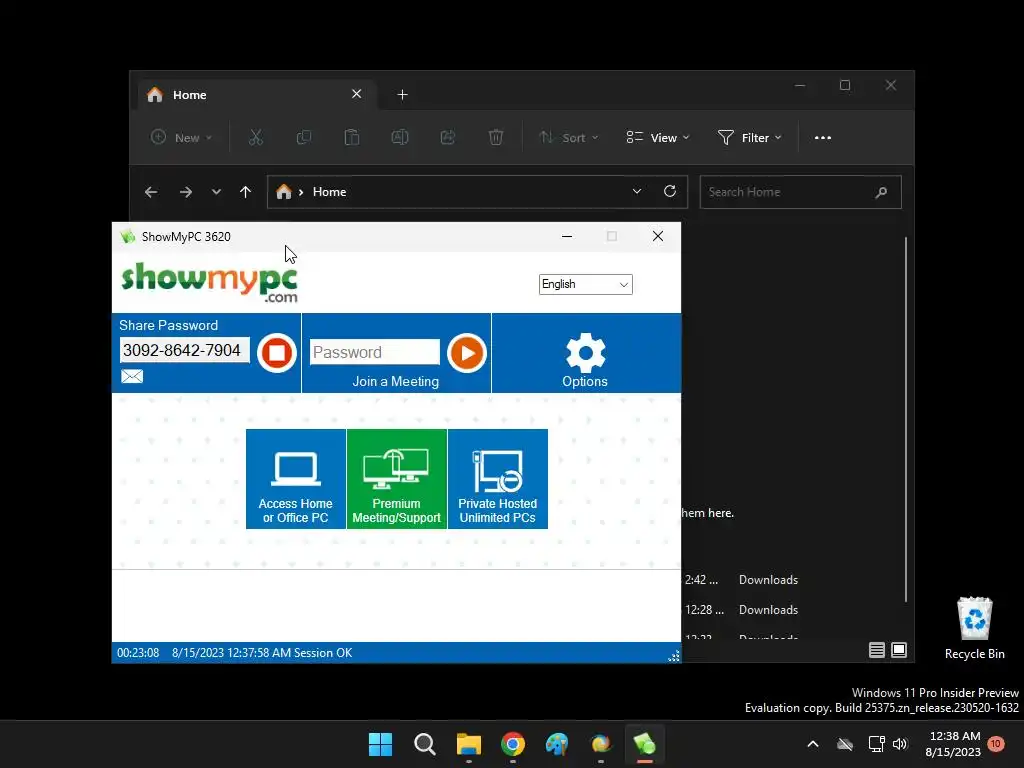Click the Cut icon in File Explorer

255,137
